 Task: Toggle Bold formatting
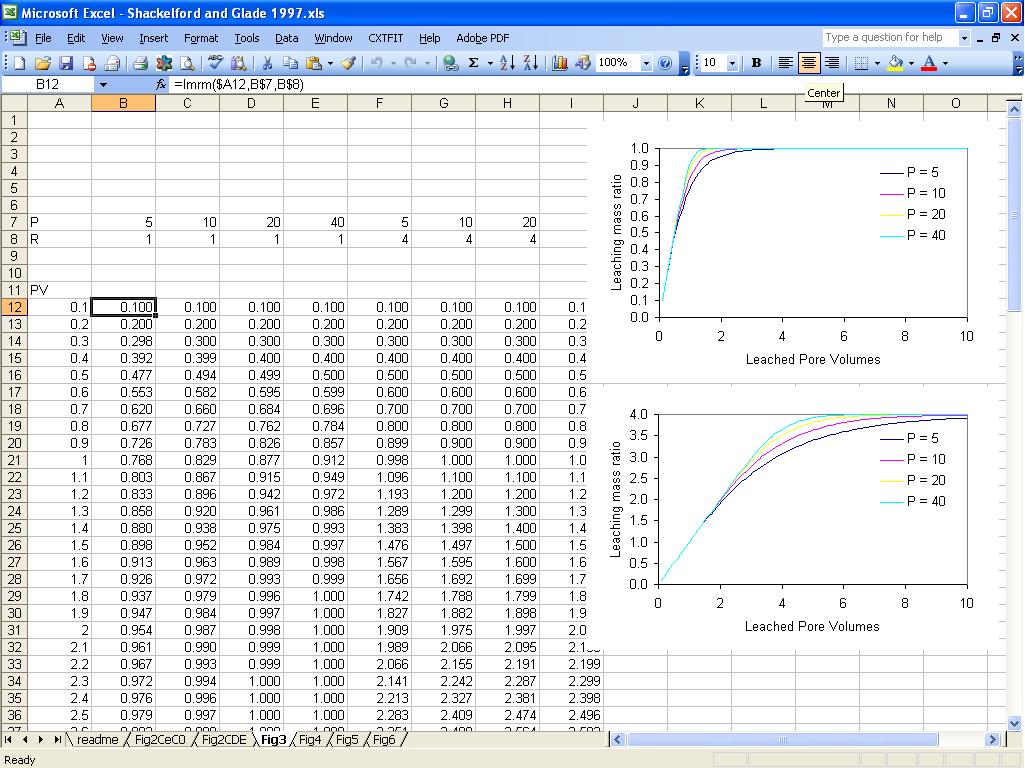point(756,63)
